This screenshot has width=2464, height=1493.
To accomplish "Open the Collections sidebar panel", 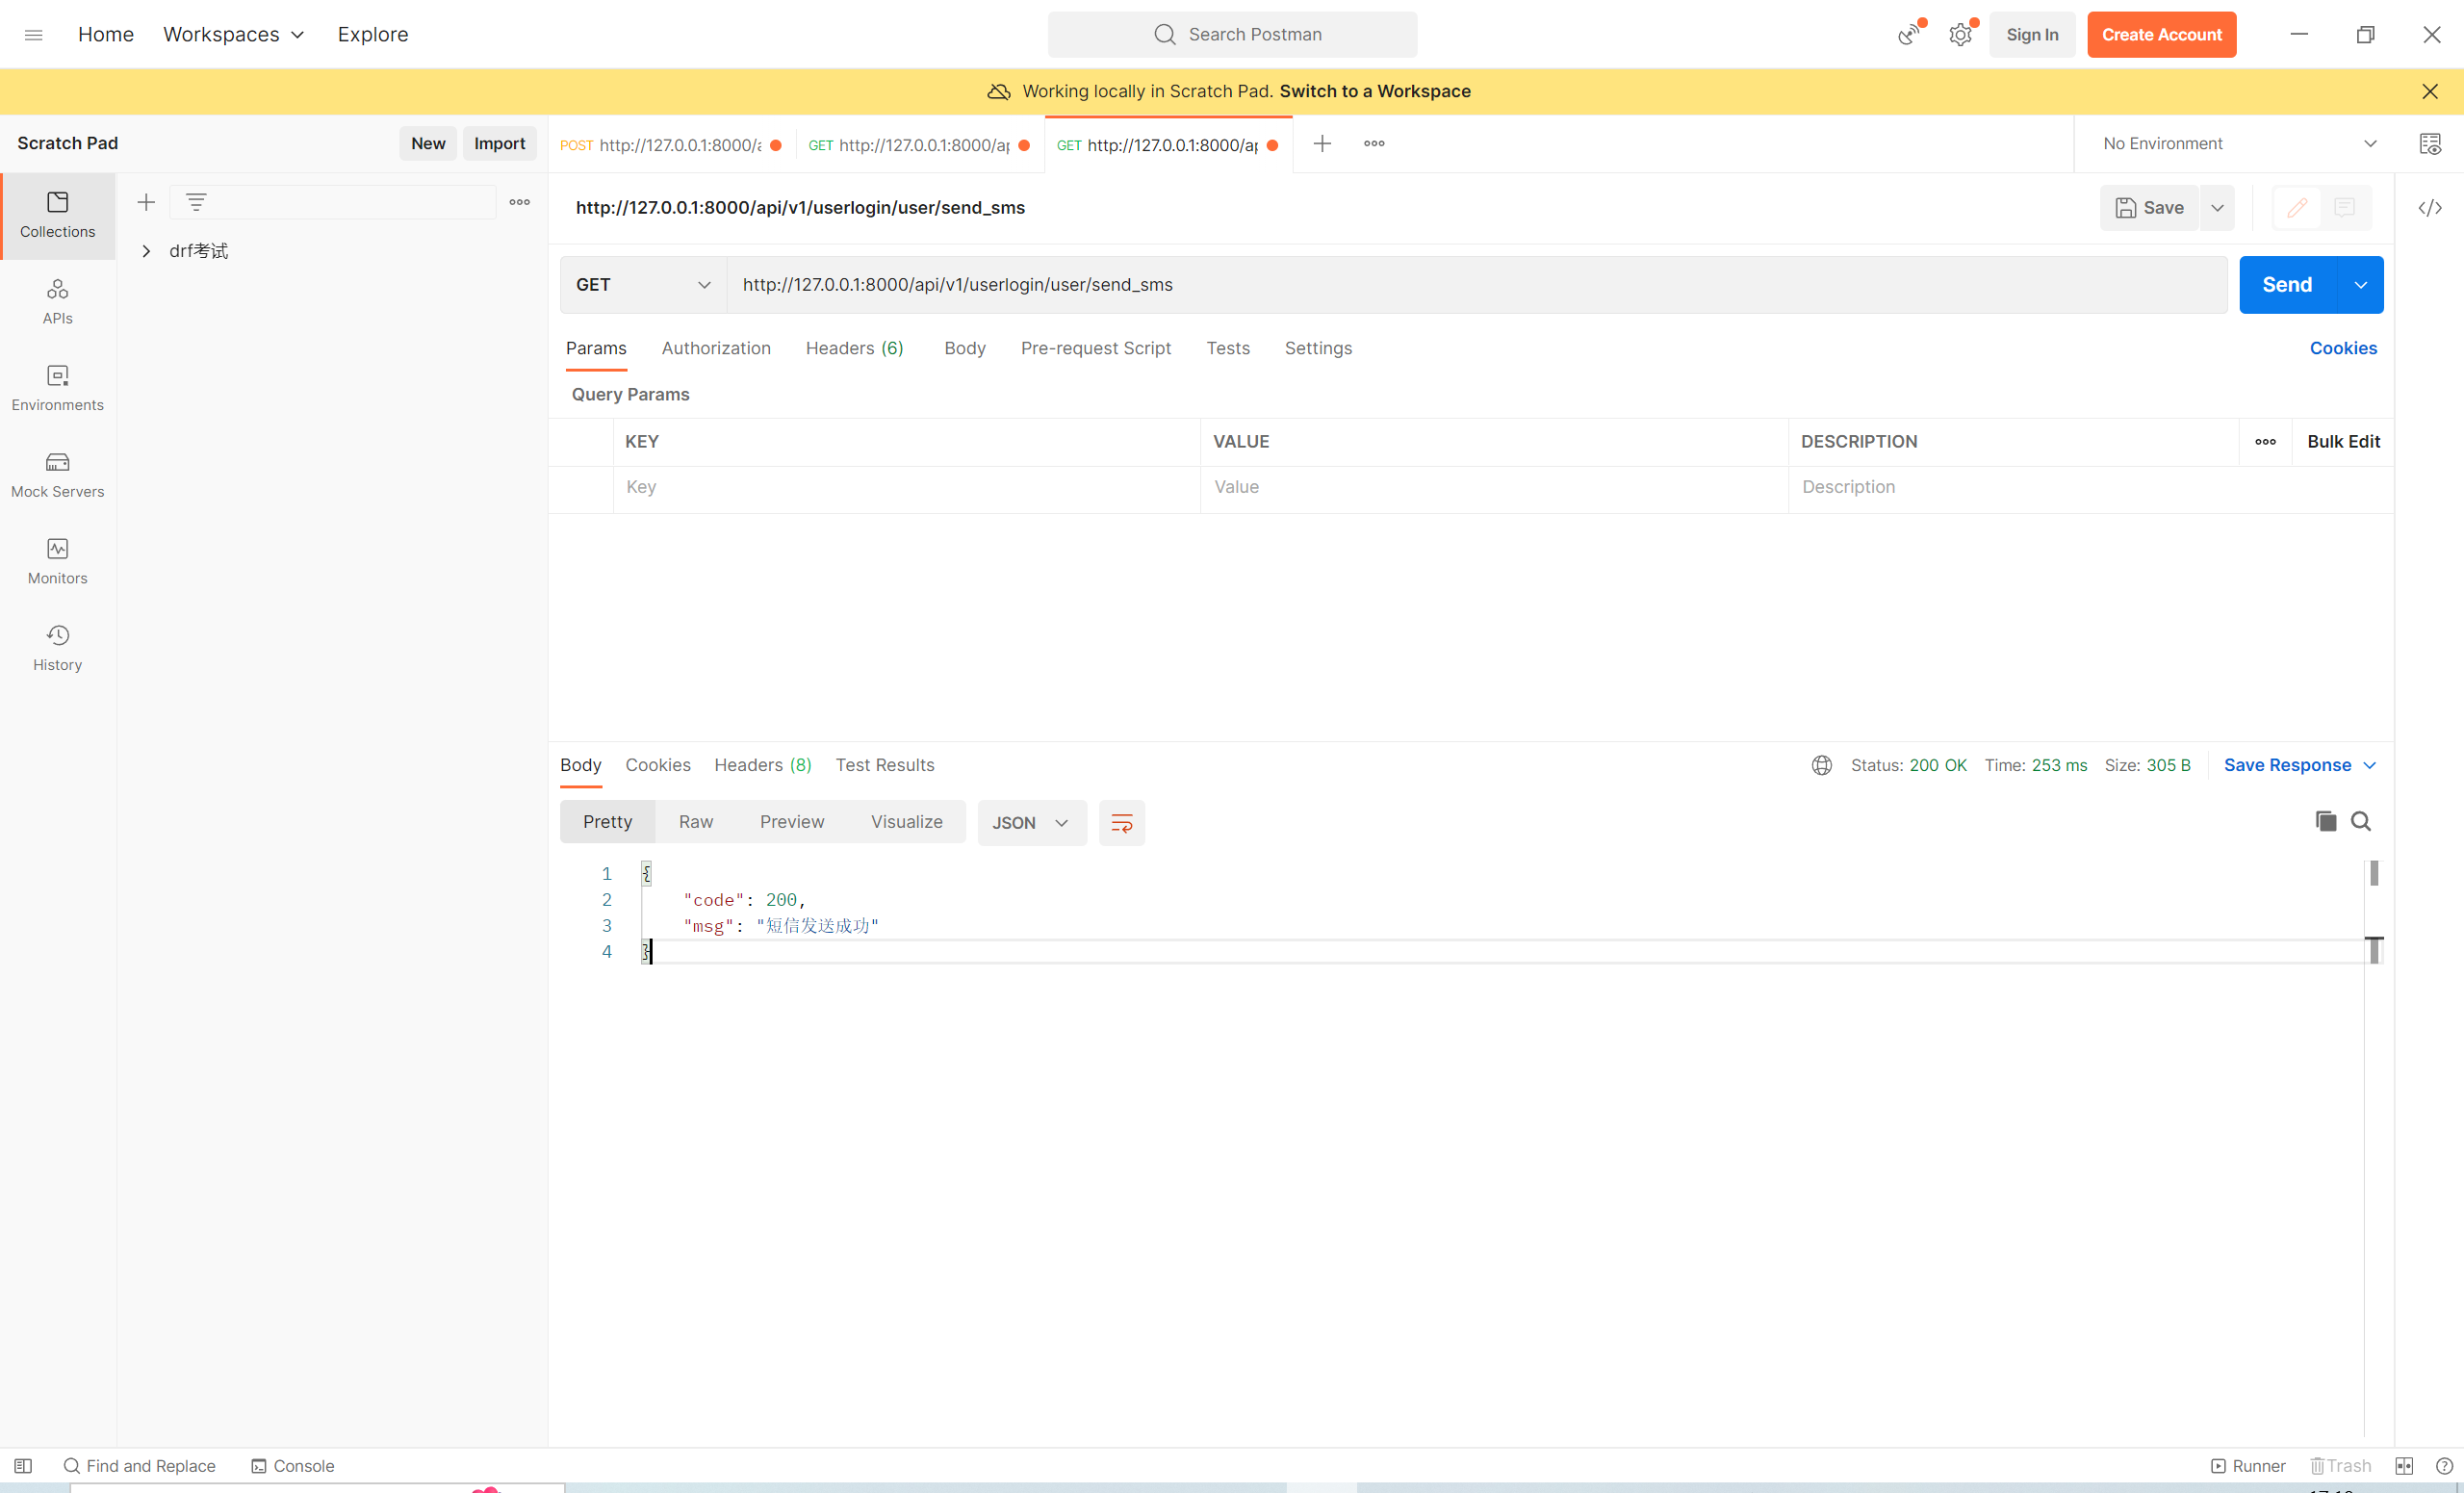I will (57, 215).
